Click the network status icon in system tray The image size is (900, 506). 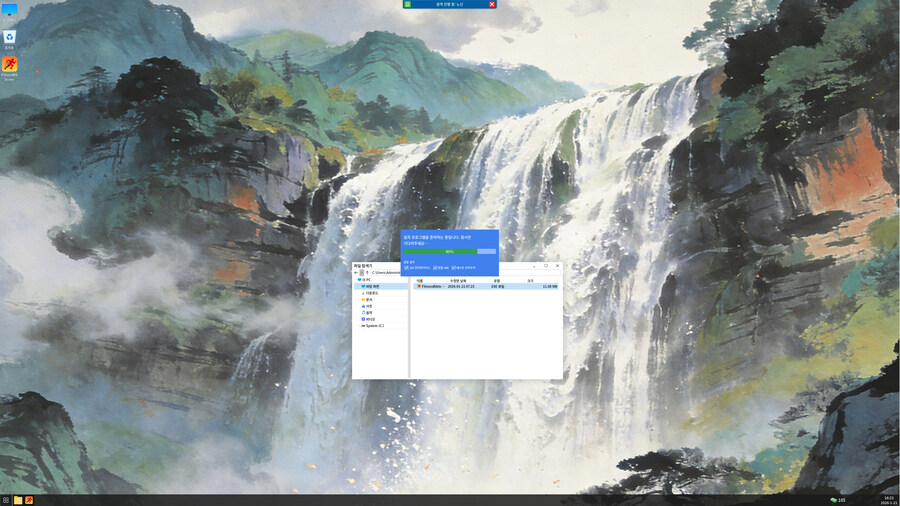click(x=833, y=499)
